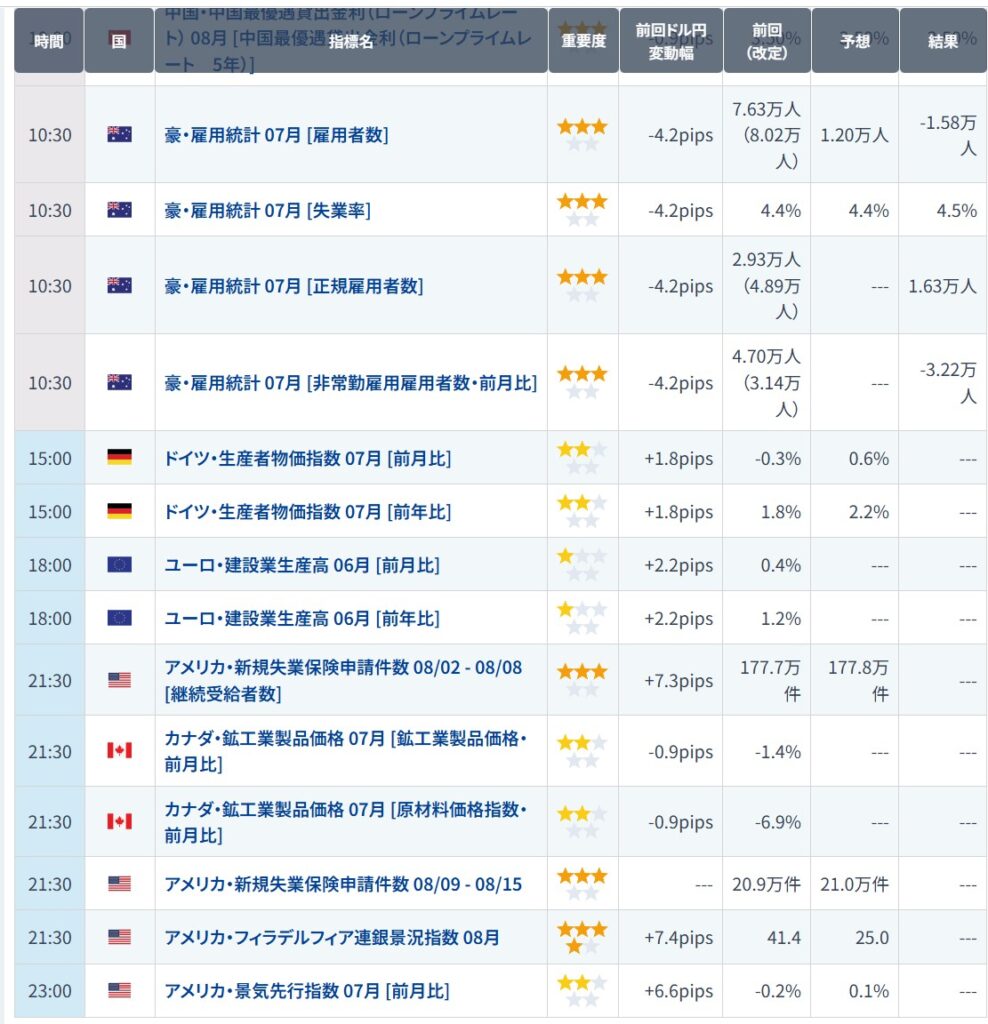Click forecast value 21.0万件
988x1024 pixels.
click(x=854, y=884)
